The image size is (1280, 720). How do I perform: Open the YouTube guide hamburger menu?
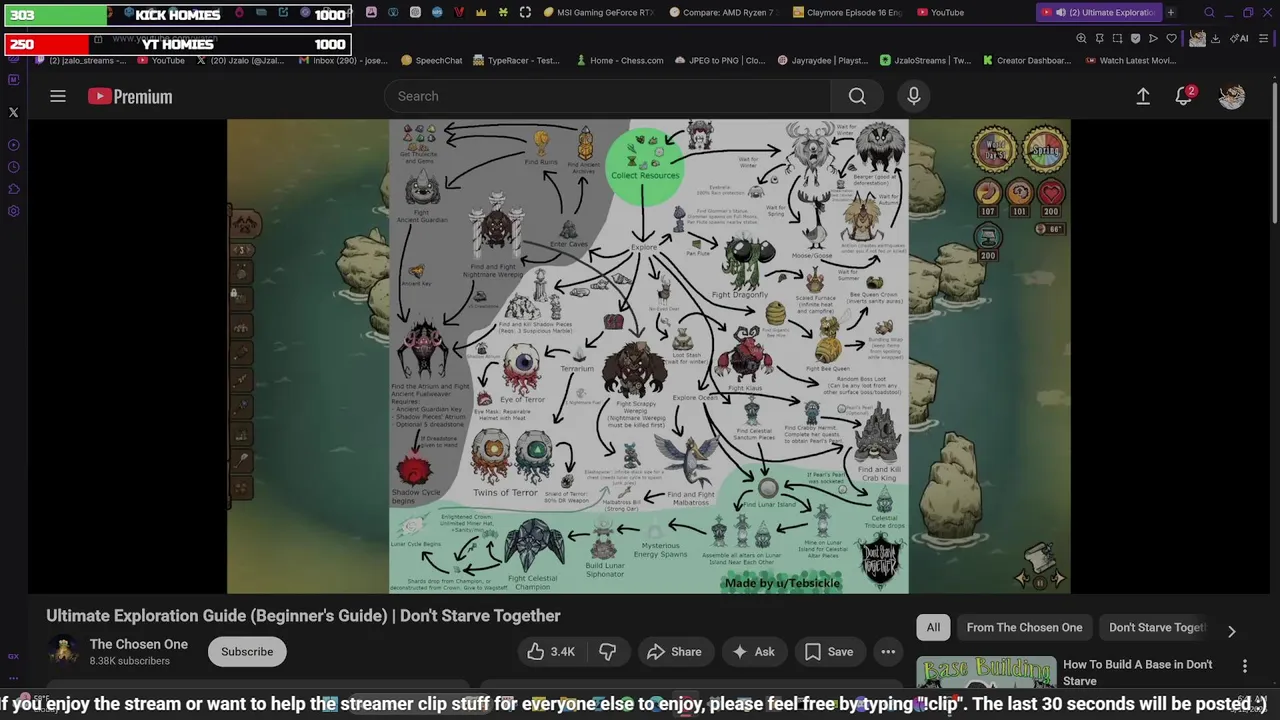[58, 96]
